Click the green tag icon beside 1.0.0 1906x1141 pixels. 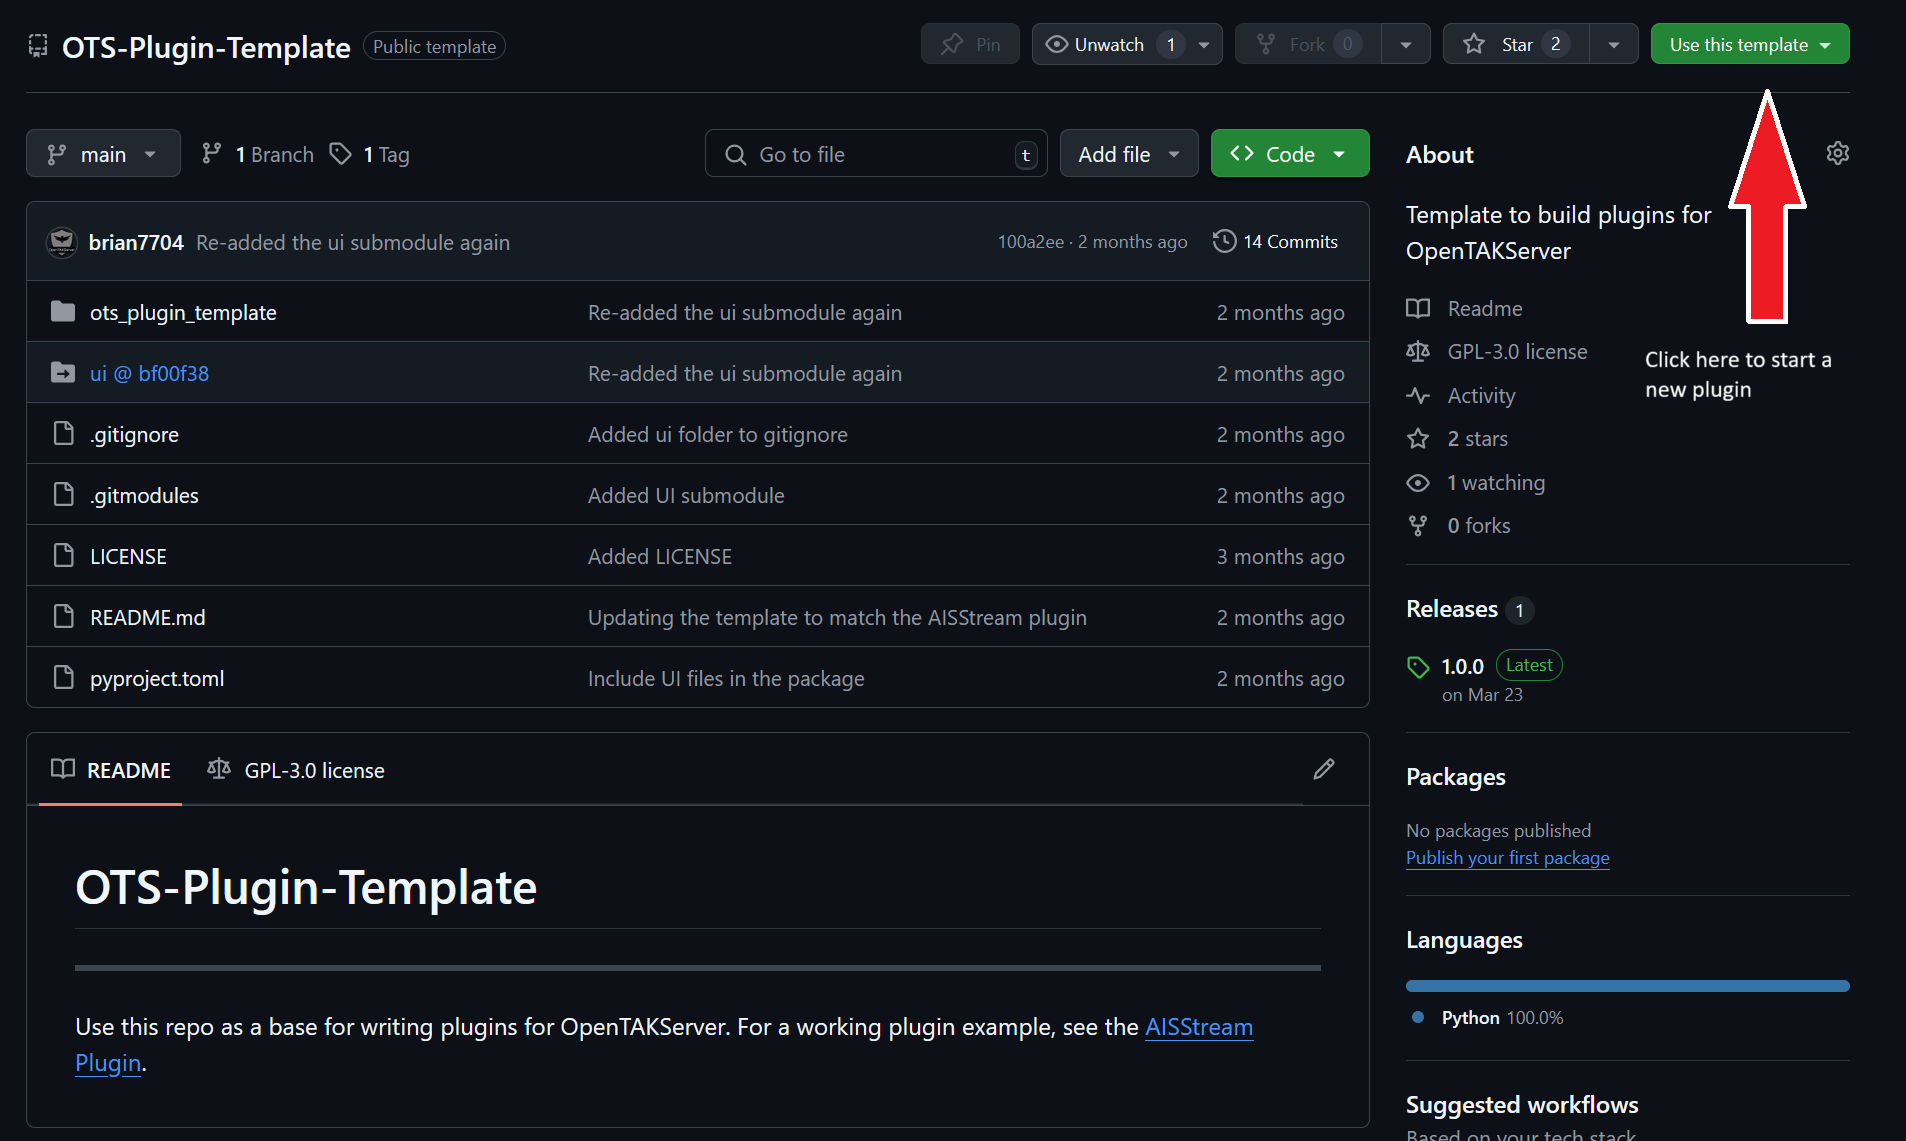1418,667
